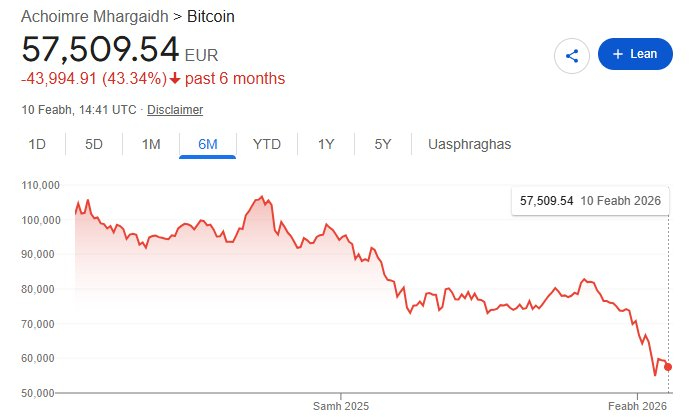Click the Samh 2025 axis label

tap(341, 406)
